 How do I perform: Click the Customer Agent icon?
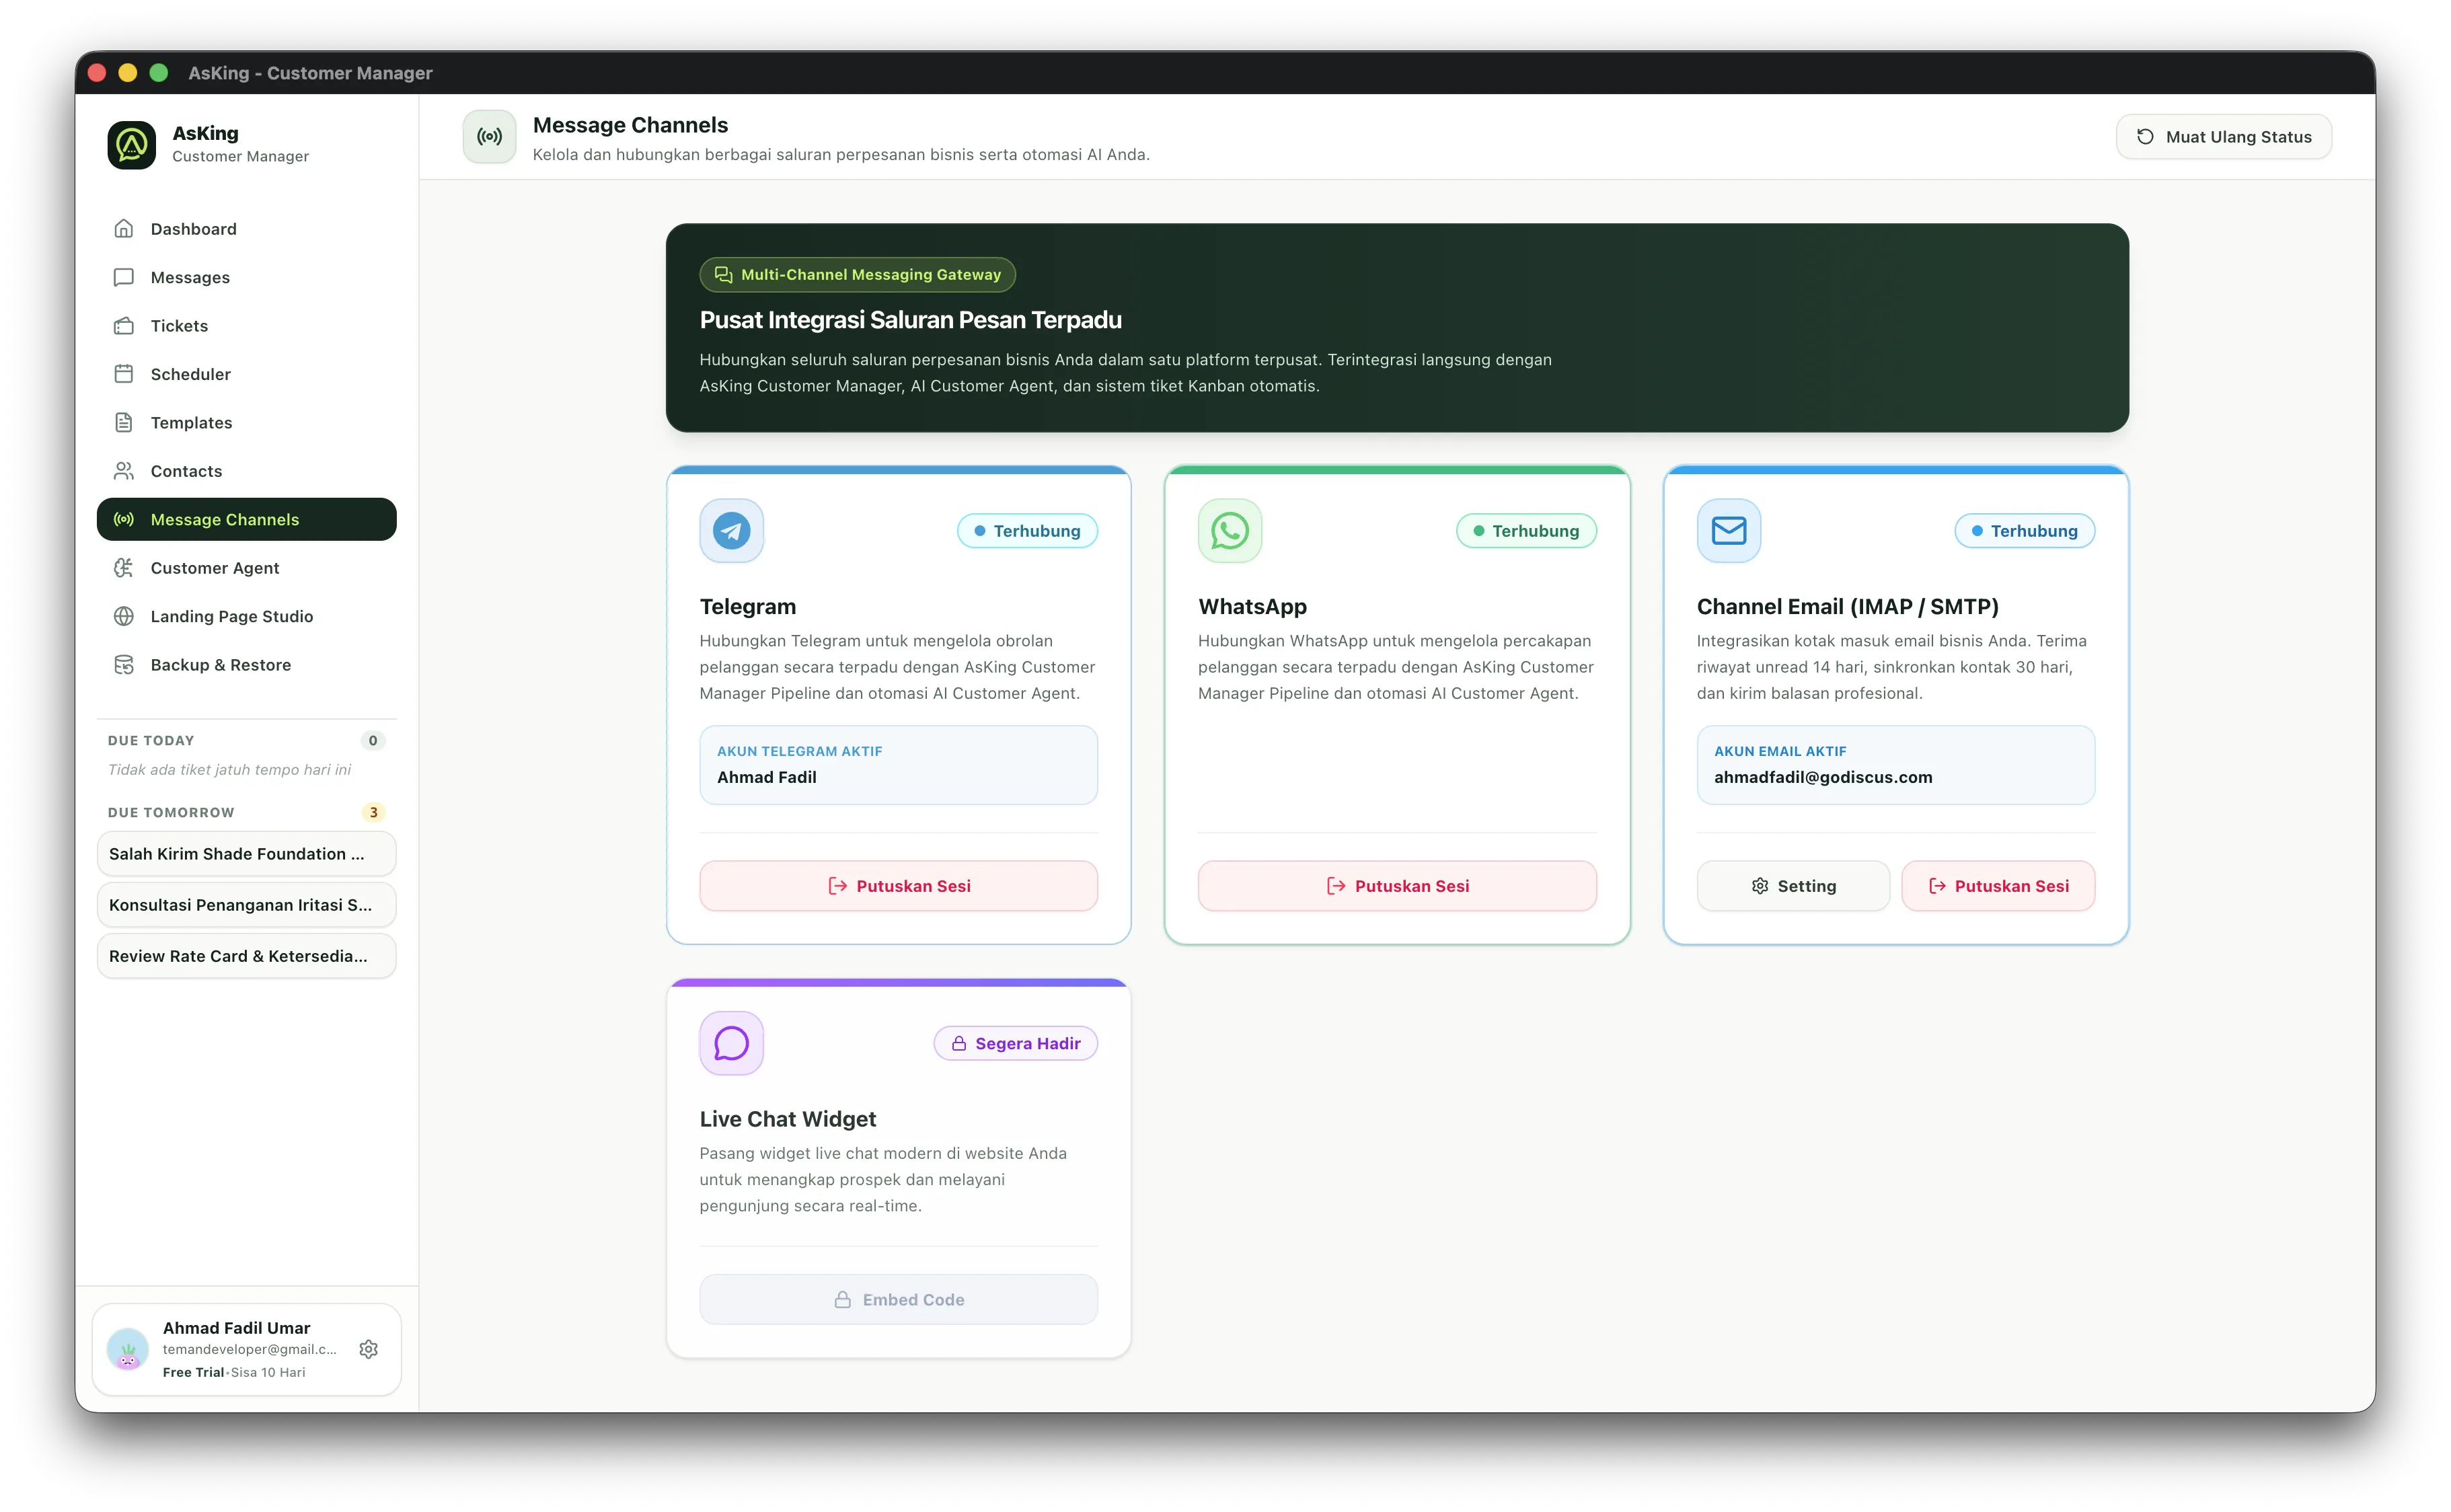[124, 568]
